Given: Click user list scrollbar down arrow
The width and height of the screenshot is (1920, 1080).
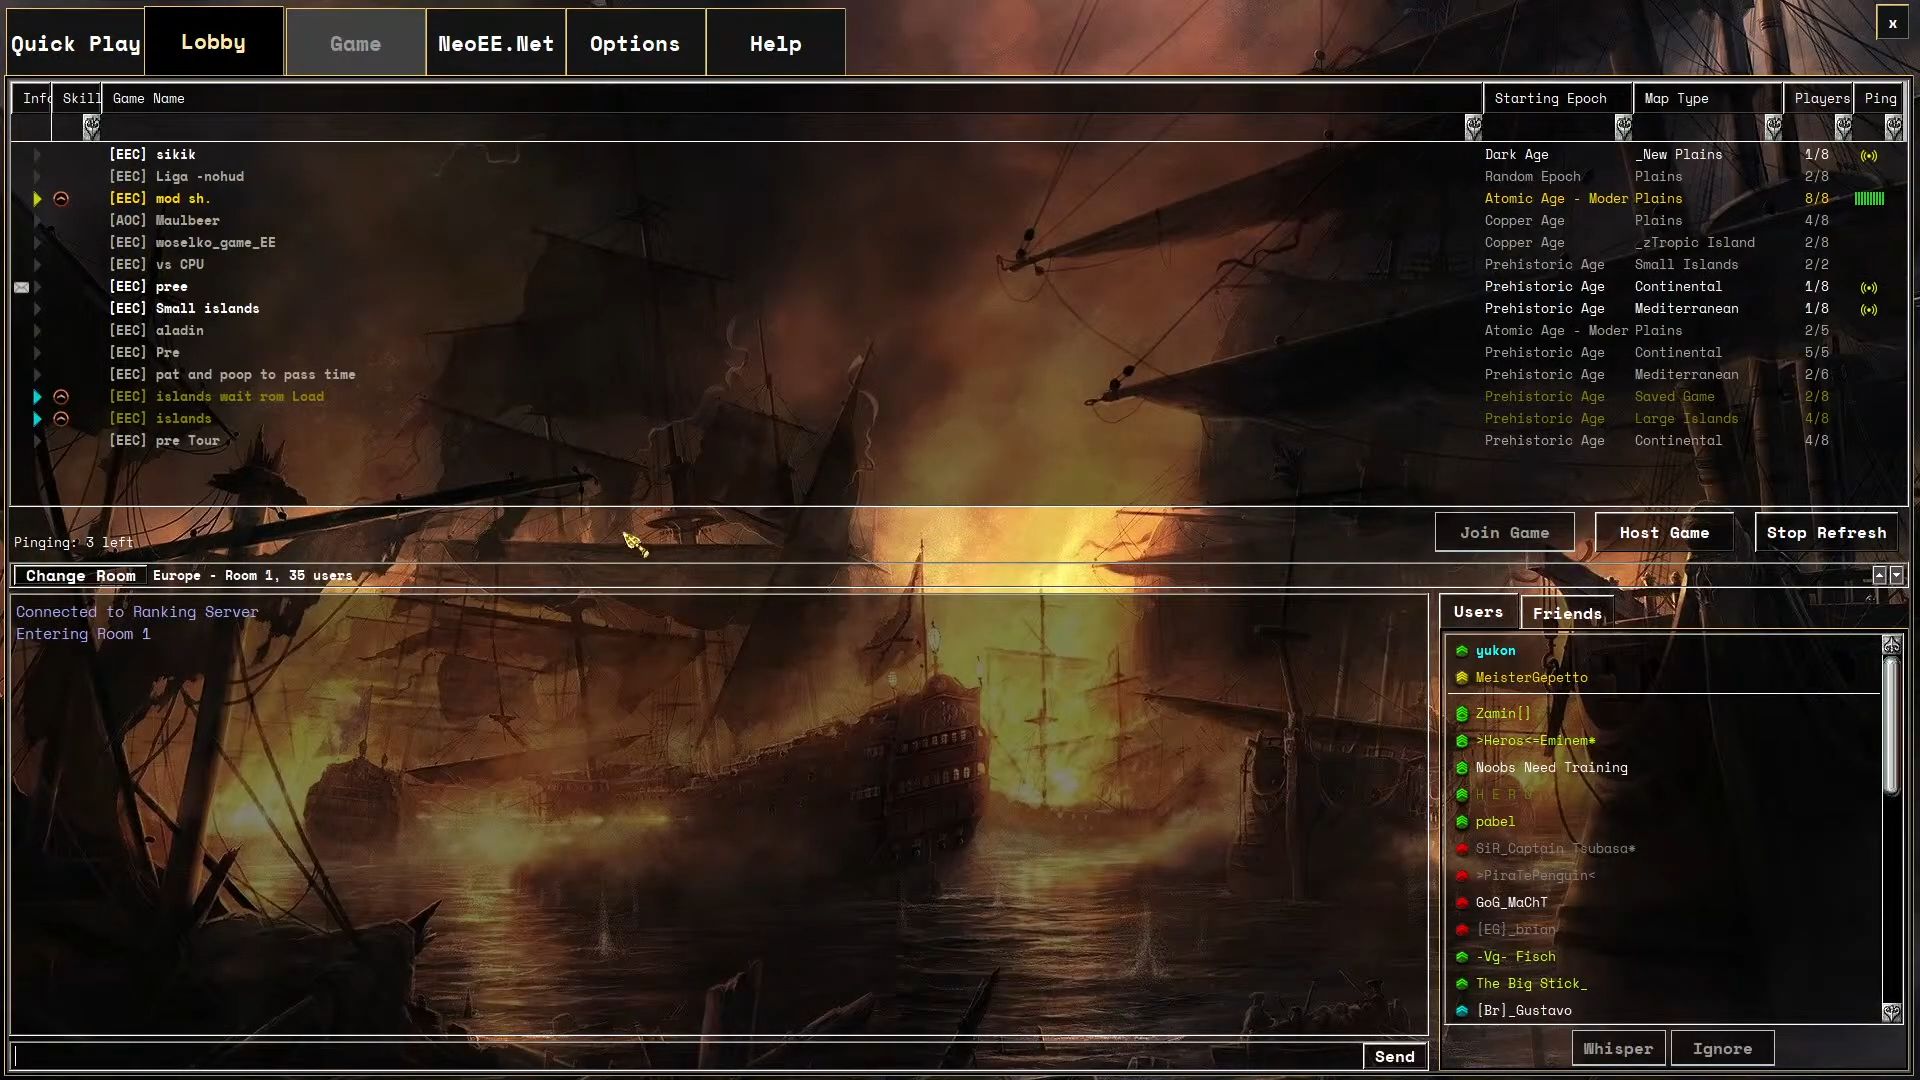Looking at the screenshot, I should click(1892, 1012).
